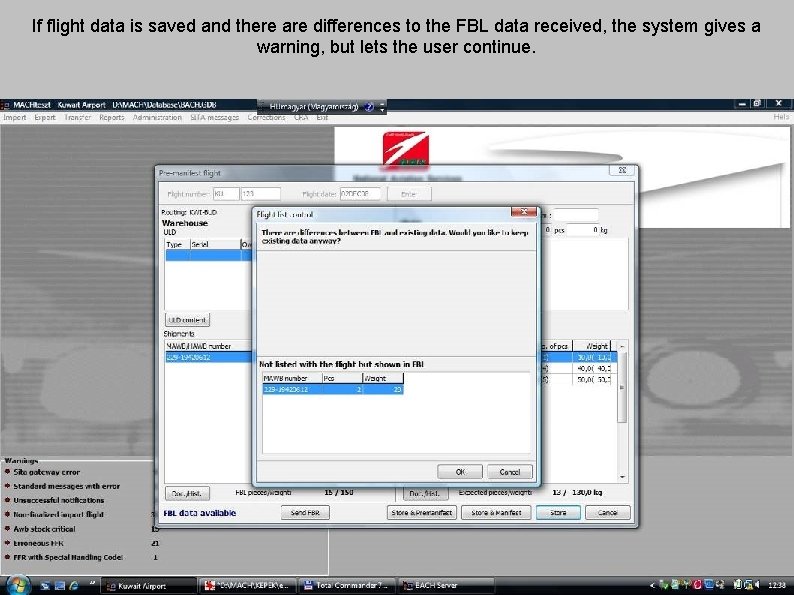The height and width of the screenshot is (595, 794).
Task: Click the language bar help icon
Action: click(369, 106)
